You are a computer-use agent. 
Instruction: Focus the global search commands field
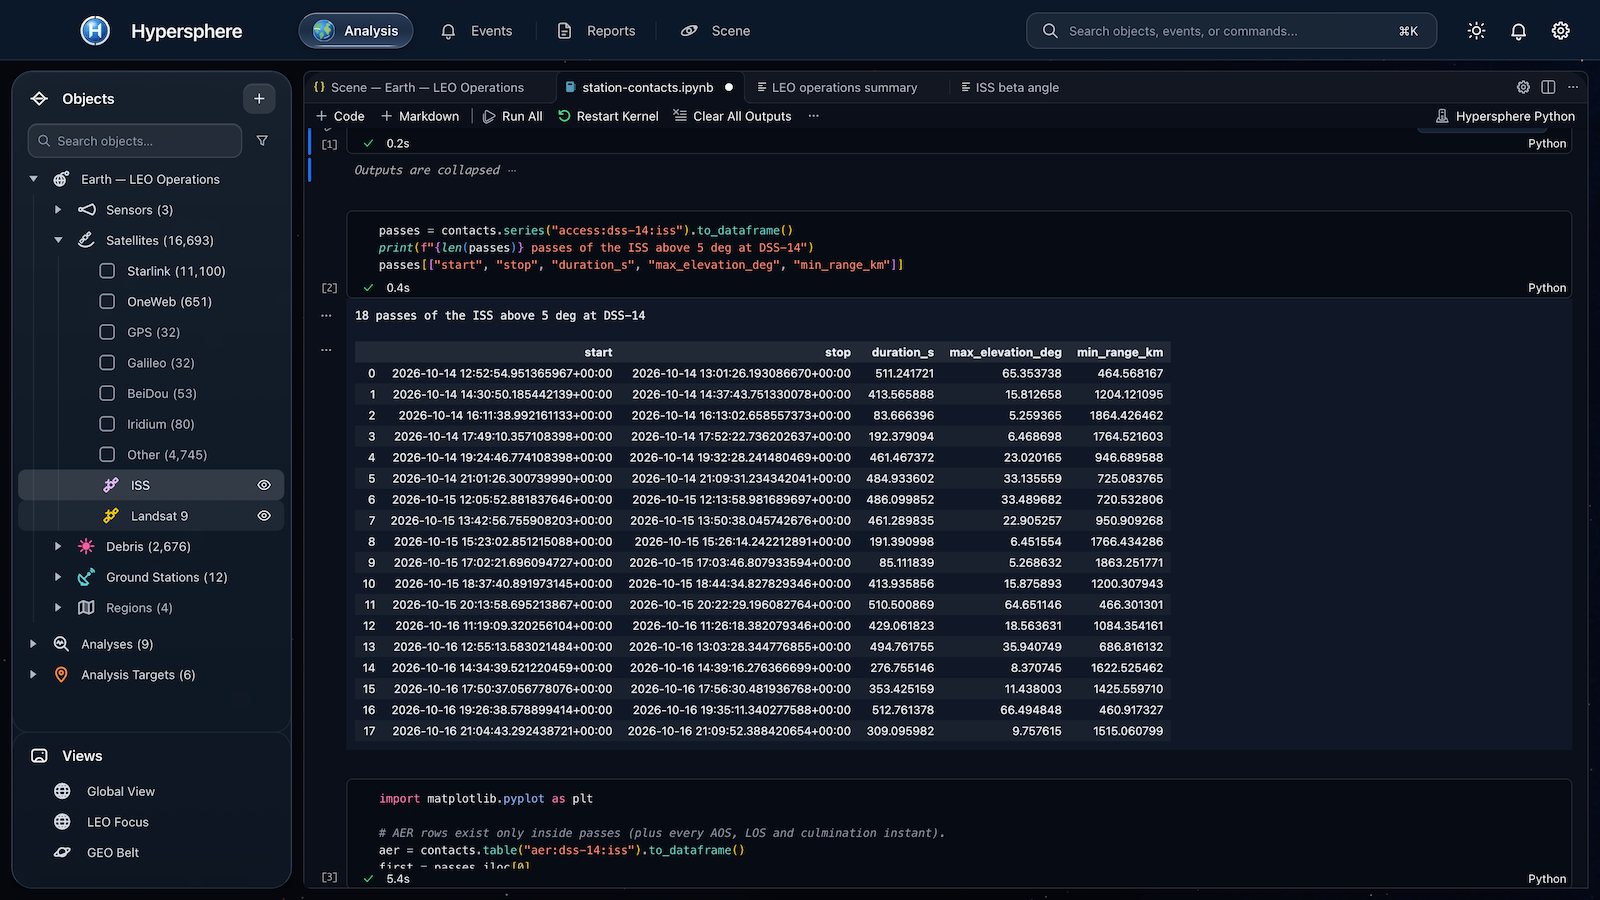pyautogui.click(x=1231, y=31)
